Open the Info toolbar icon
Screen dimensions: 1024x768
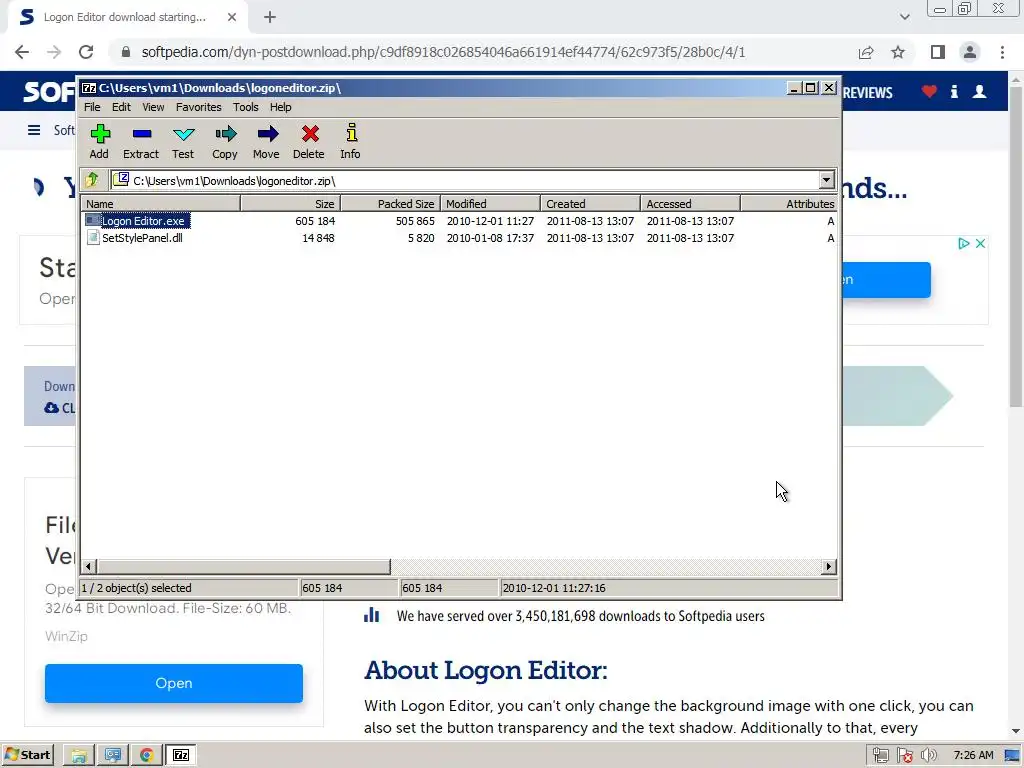(351, 141)
